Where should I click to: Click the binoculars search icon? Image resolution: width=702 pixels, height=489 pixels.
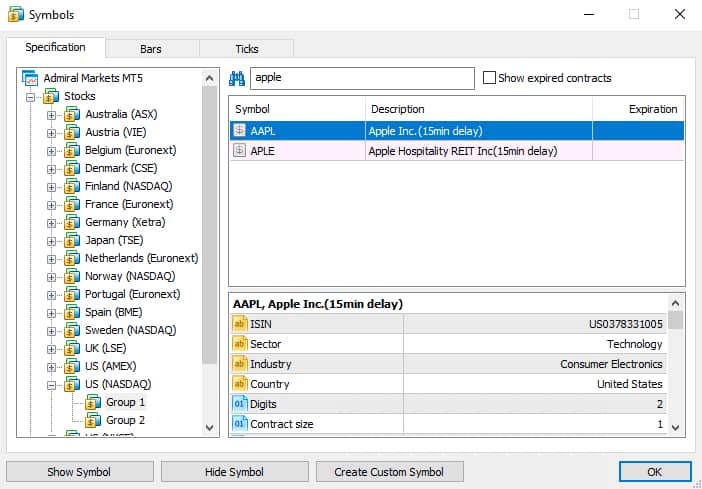pos(237,79)
